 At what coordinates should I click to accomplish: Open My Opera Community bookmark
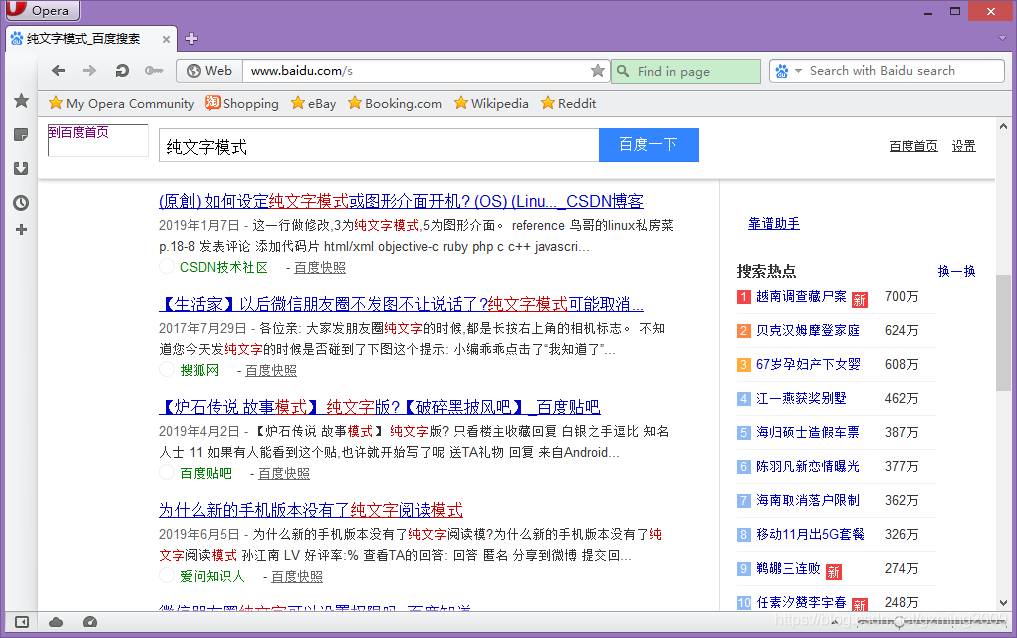(121, 104)
